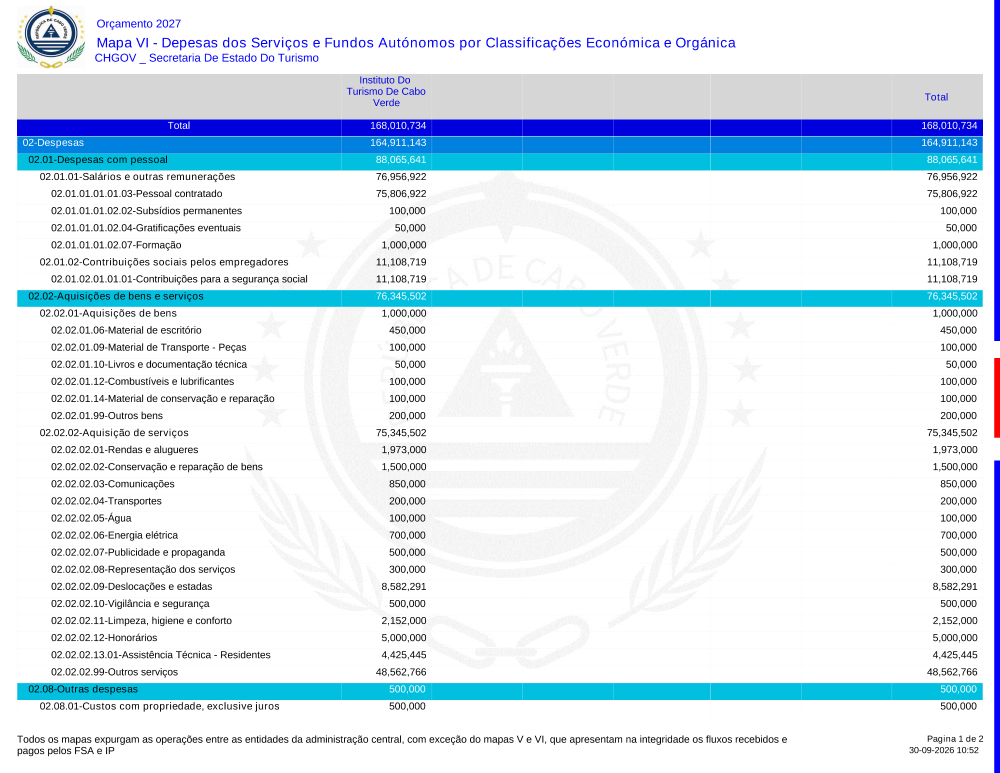Click '02.02.02-Aquisição de serviços' row label

[x=114, y=433]
